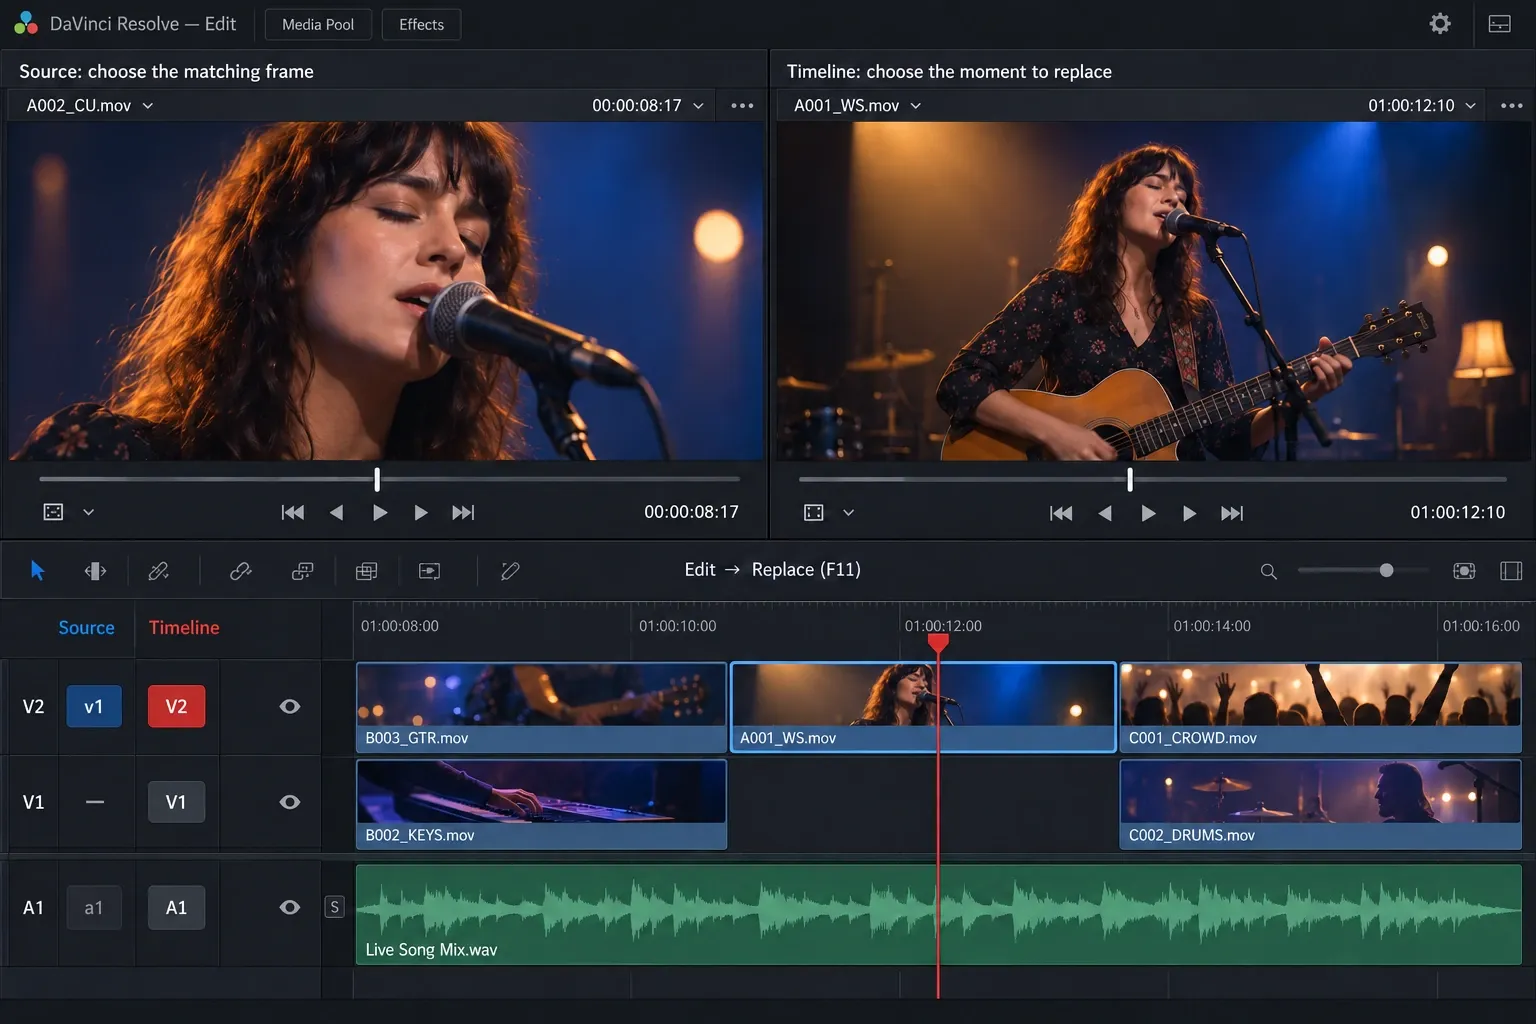Click the timeline zoom slider handle
This screenshot has height=1024, width=1536.
(x=1386, y=570)
